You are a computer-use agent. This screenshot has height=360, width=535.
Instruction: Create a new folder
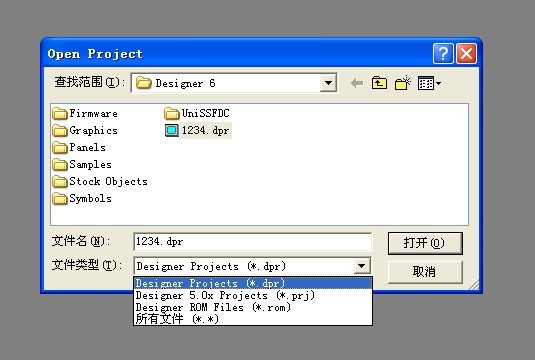click(x=403, y=83)
